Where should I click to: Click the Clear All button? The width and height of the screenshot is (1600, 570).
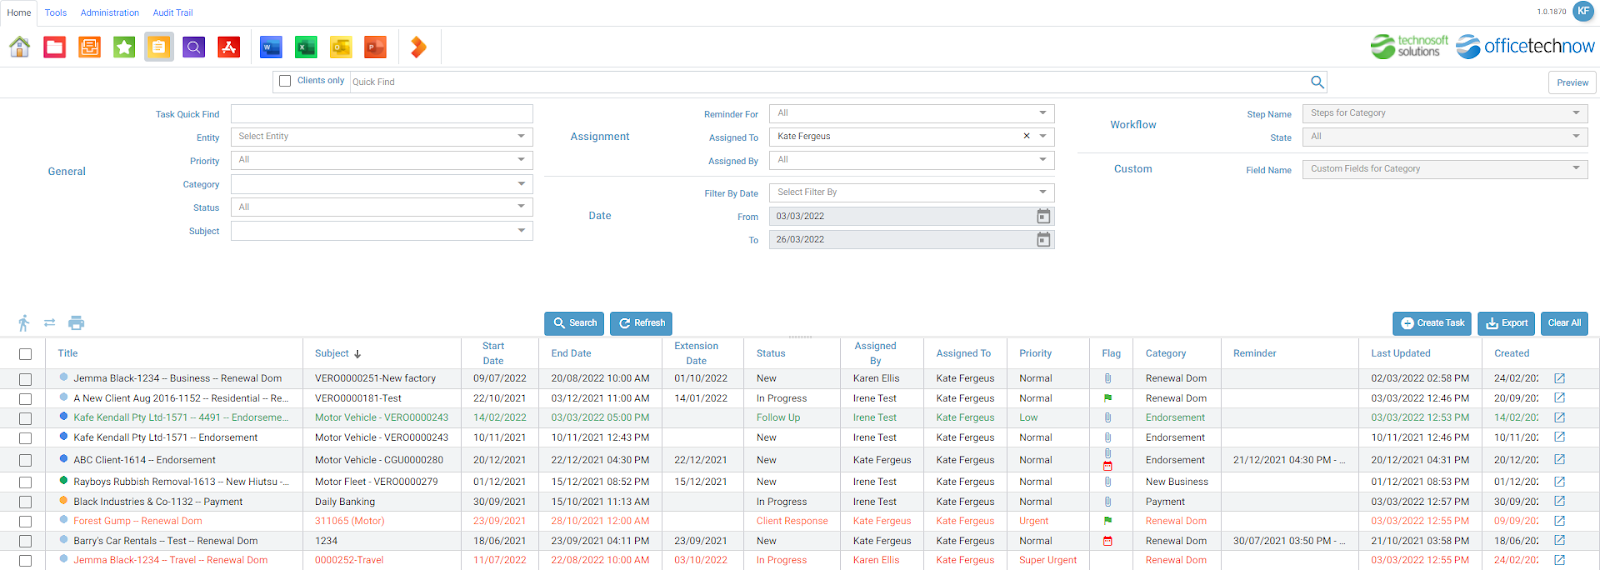point(1564,323)
